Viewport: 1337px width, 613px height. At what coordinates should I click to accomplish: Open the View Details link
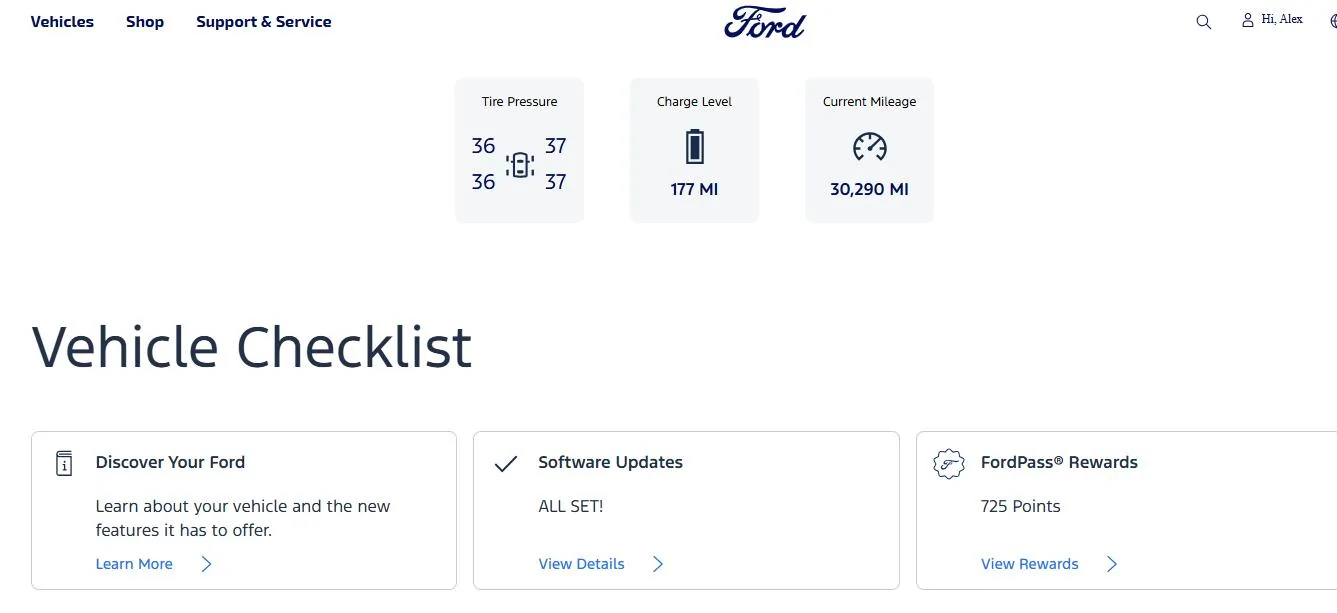tap(581, 564)
